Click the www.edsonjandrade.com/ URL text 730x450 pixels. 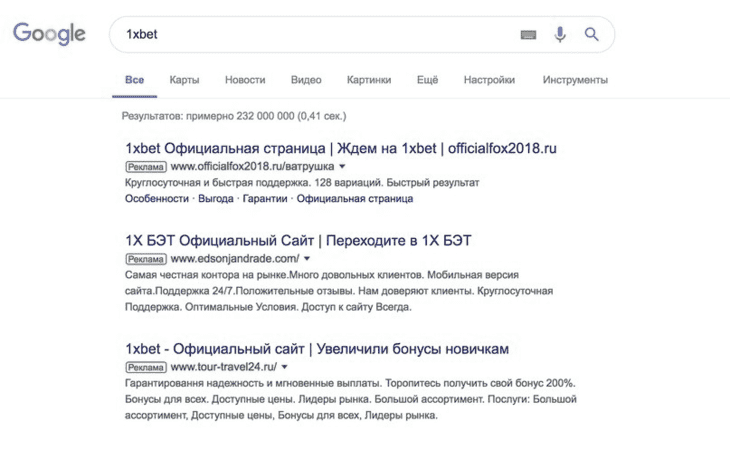(235, 258)
